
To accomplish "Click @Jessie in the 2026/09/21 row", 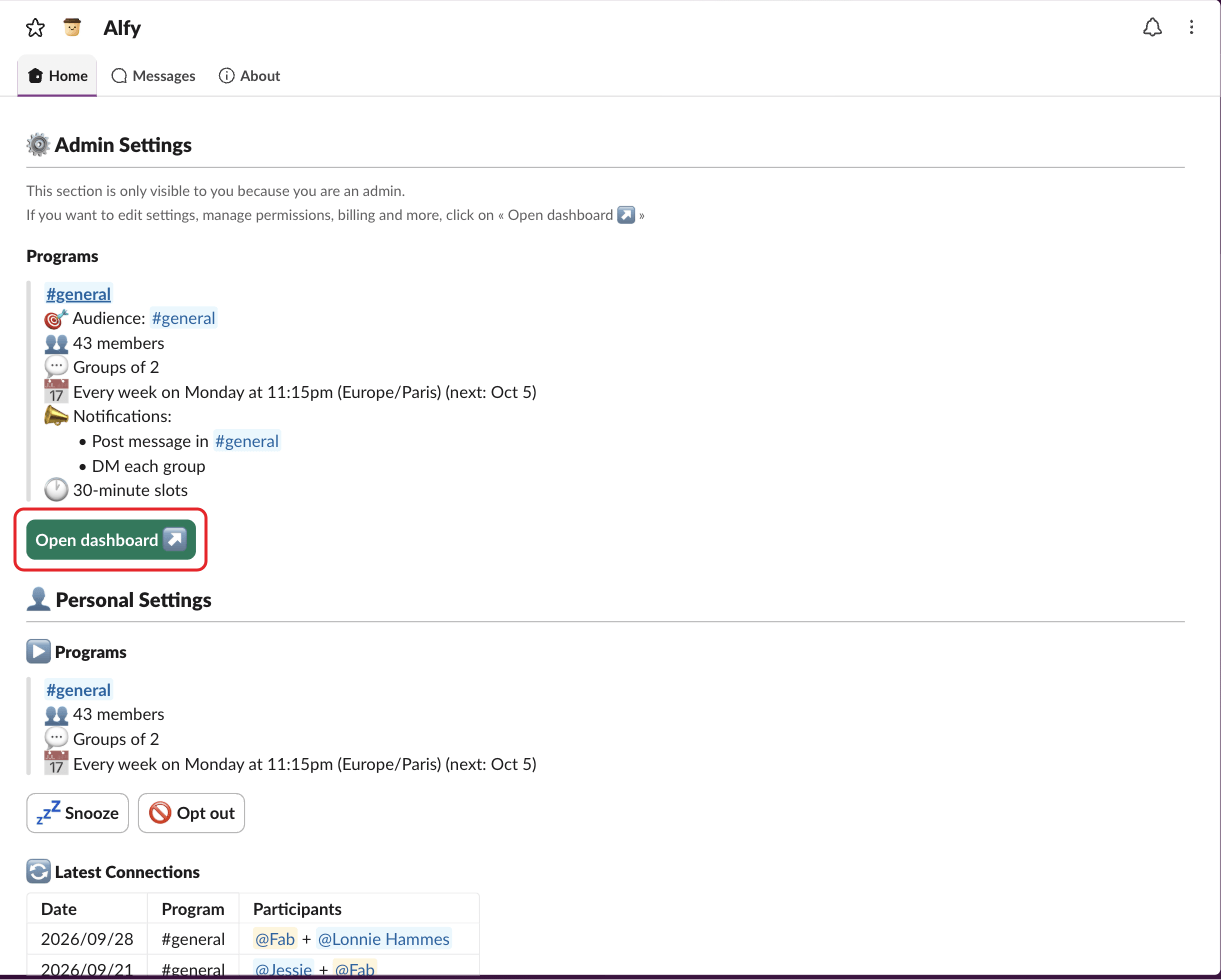I will pyautogui.click(x=284, y=969).
